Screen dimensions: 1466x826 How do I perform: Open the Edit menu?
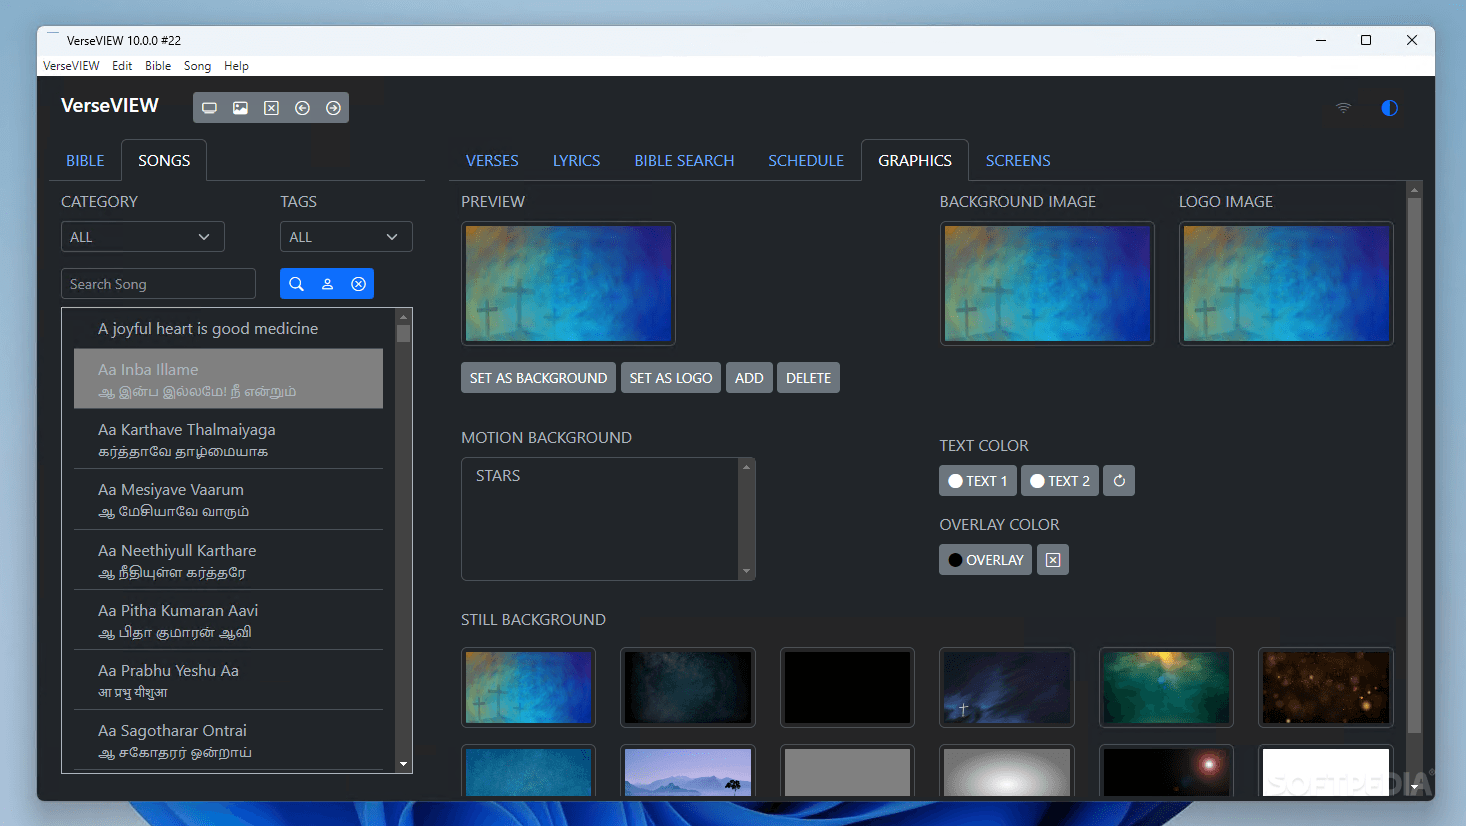122,66
